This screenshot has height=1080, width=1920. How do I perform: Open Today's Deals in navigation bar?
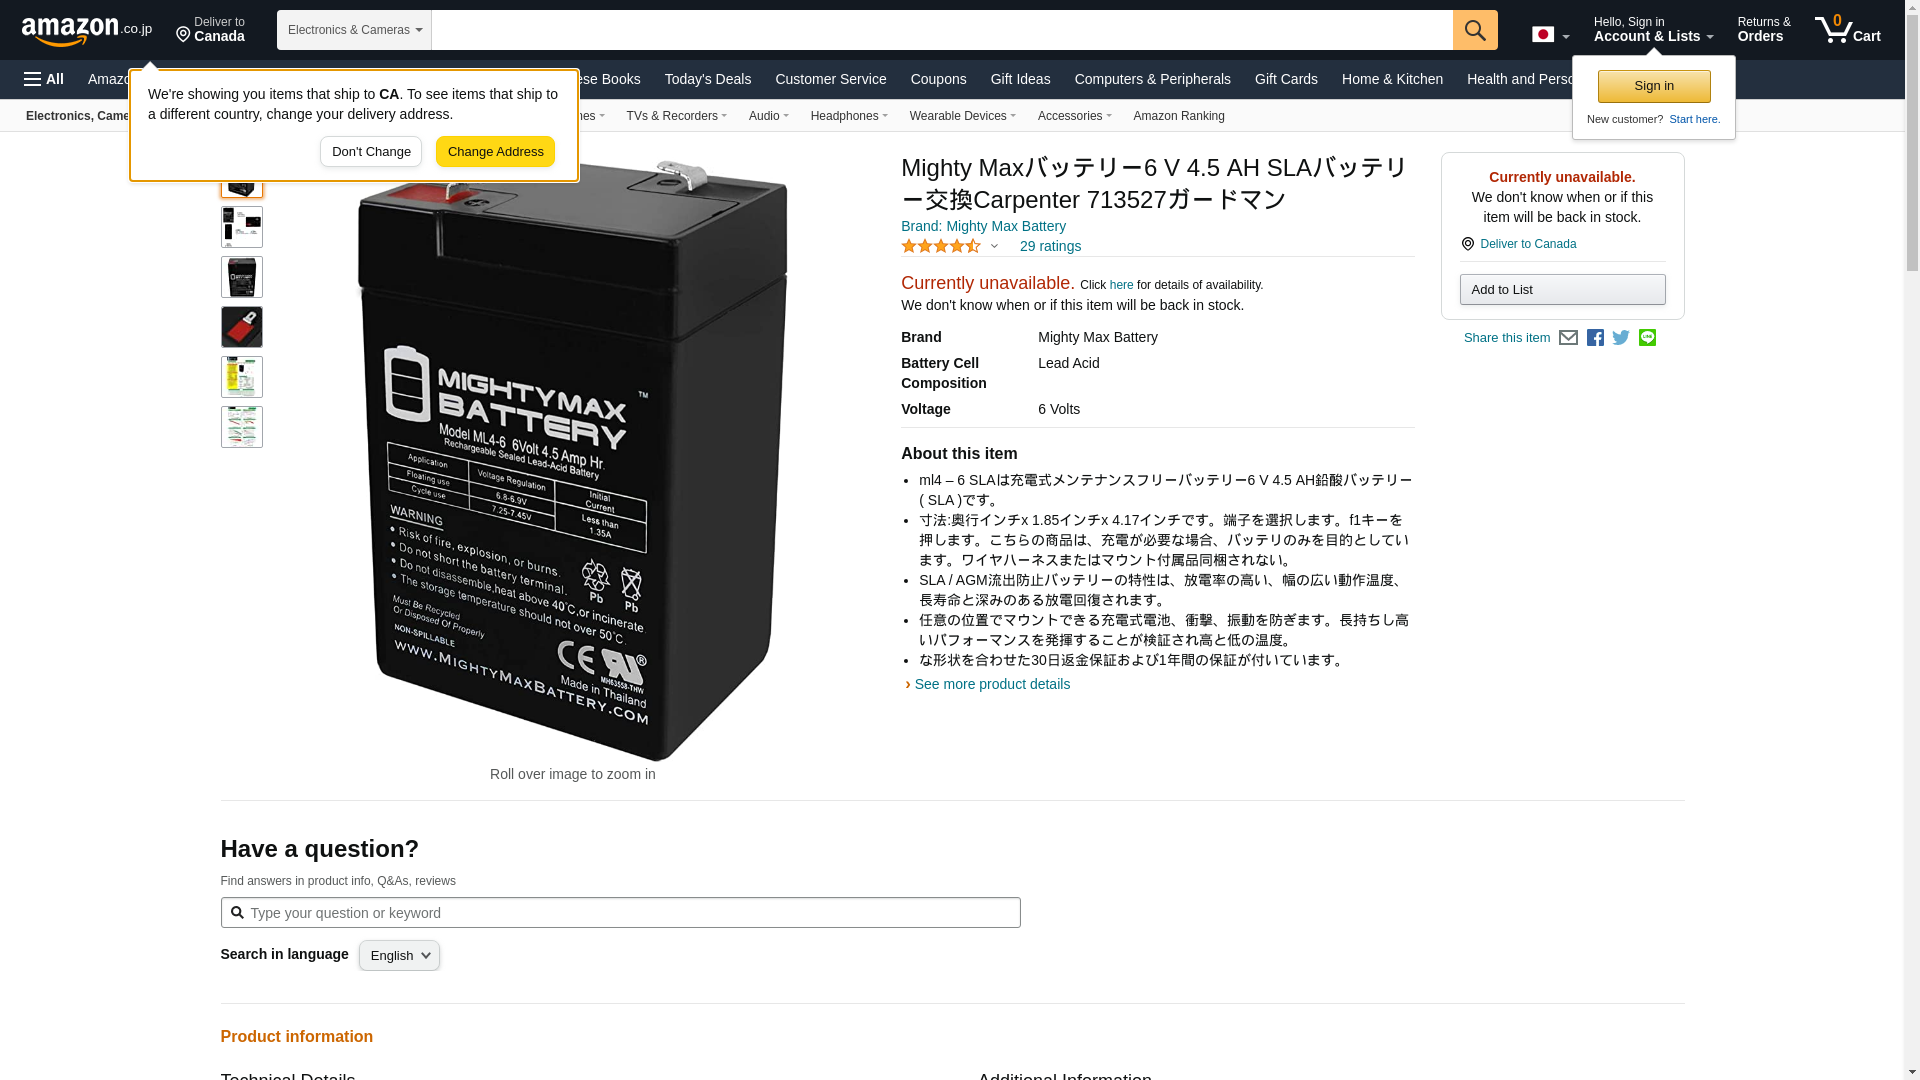coord(708,79)
